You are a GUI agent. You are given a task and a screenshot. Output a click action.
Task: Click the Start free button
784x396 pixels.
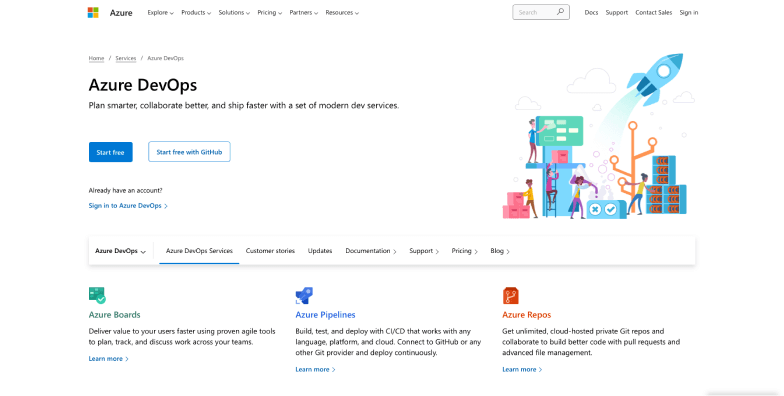110,152
